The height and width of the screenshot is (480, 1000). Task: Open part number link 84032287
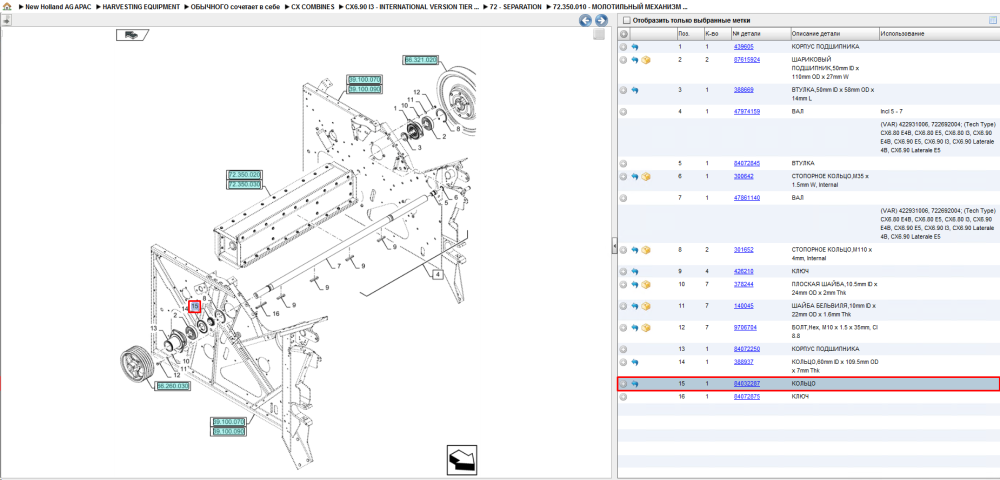coord(747,384)
